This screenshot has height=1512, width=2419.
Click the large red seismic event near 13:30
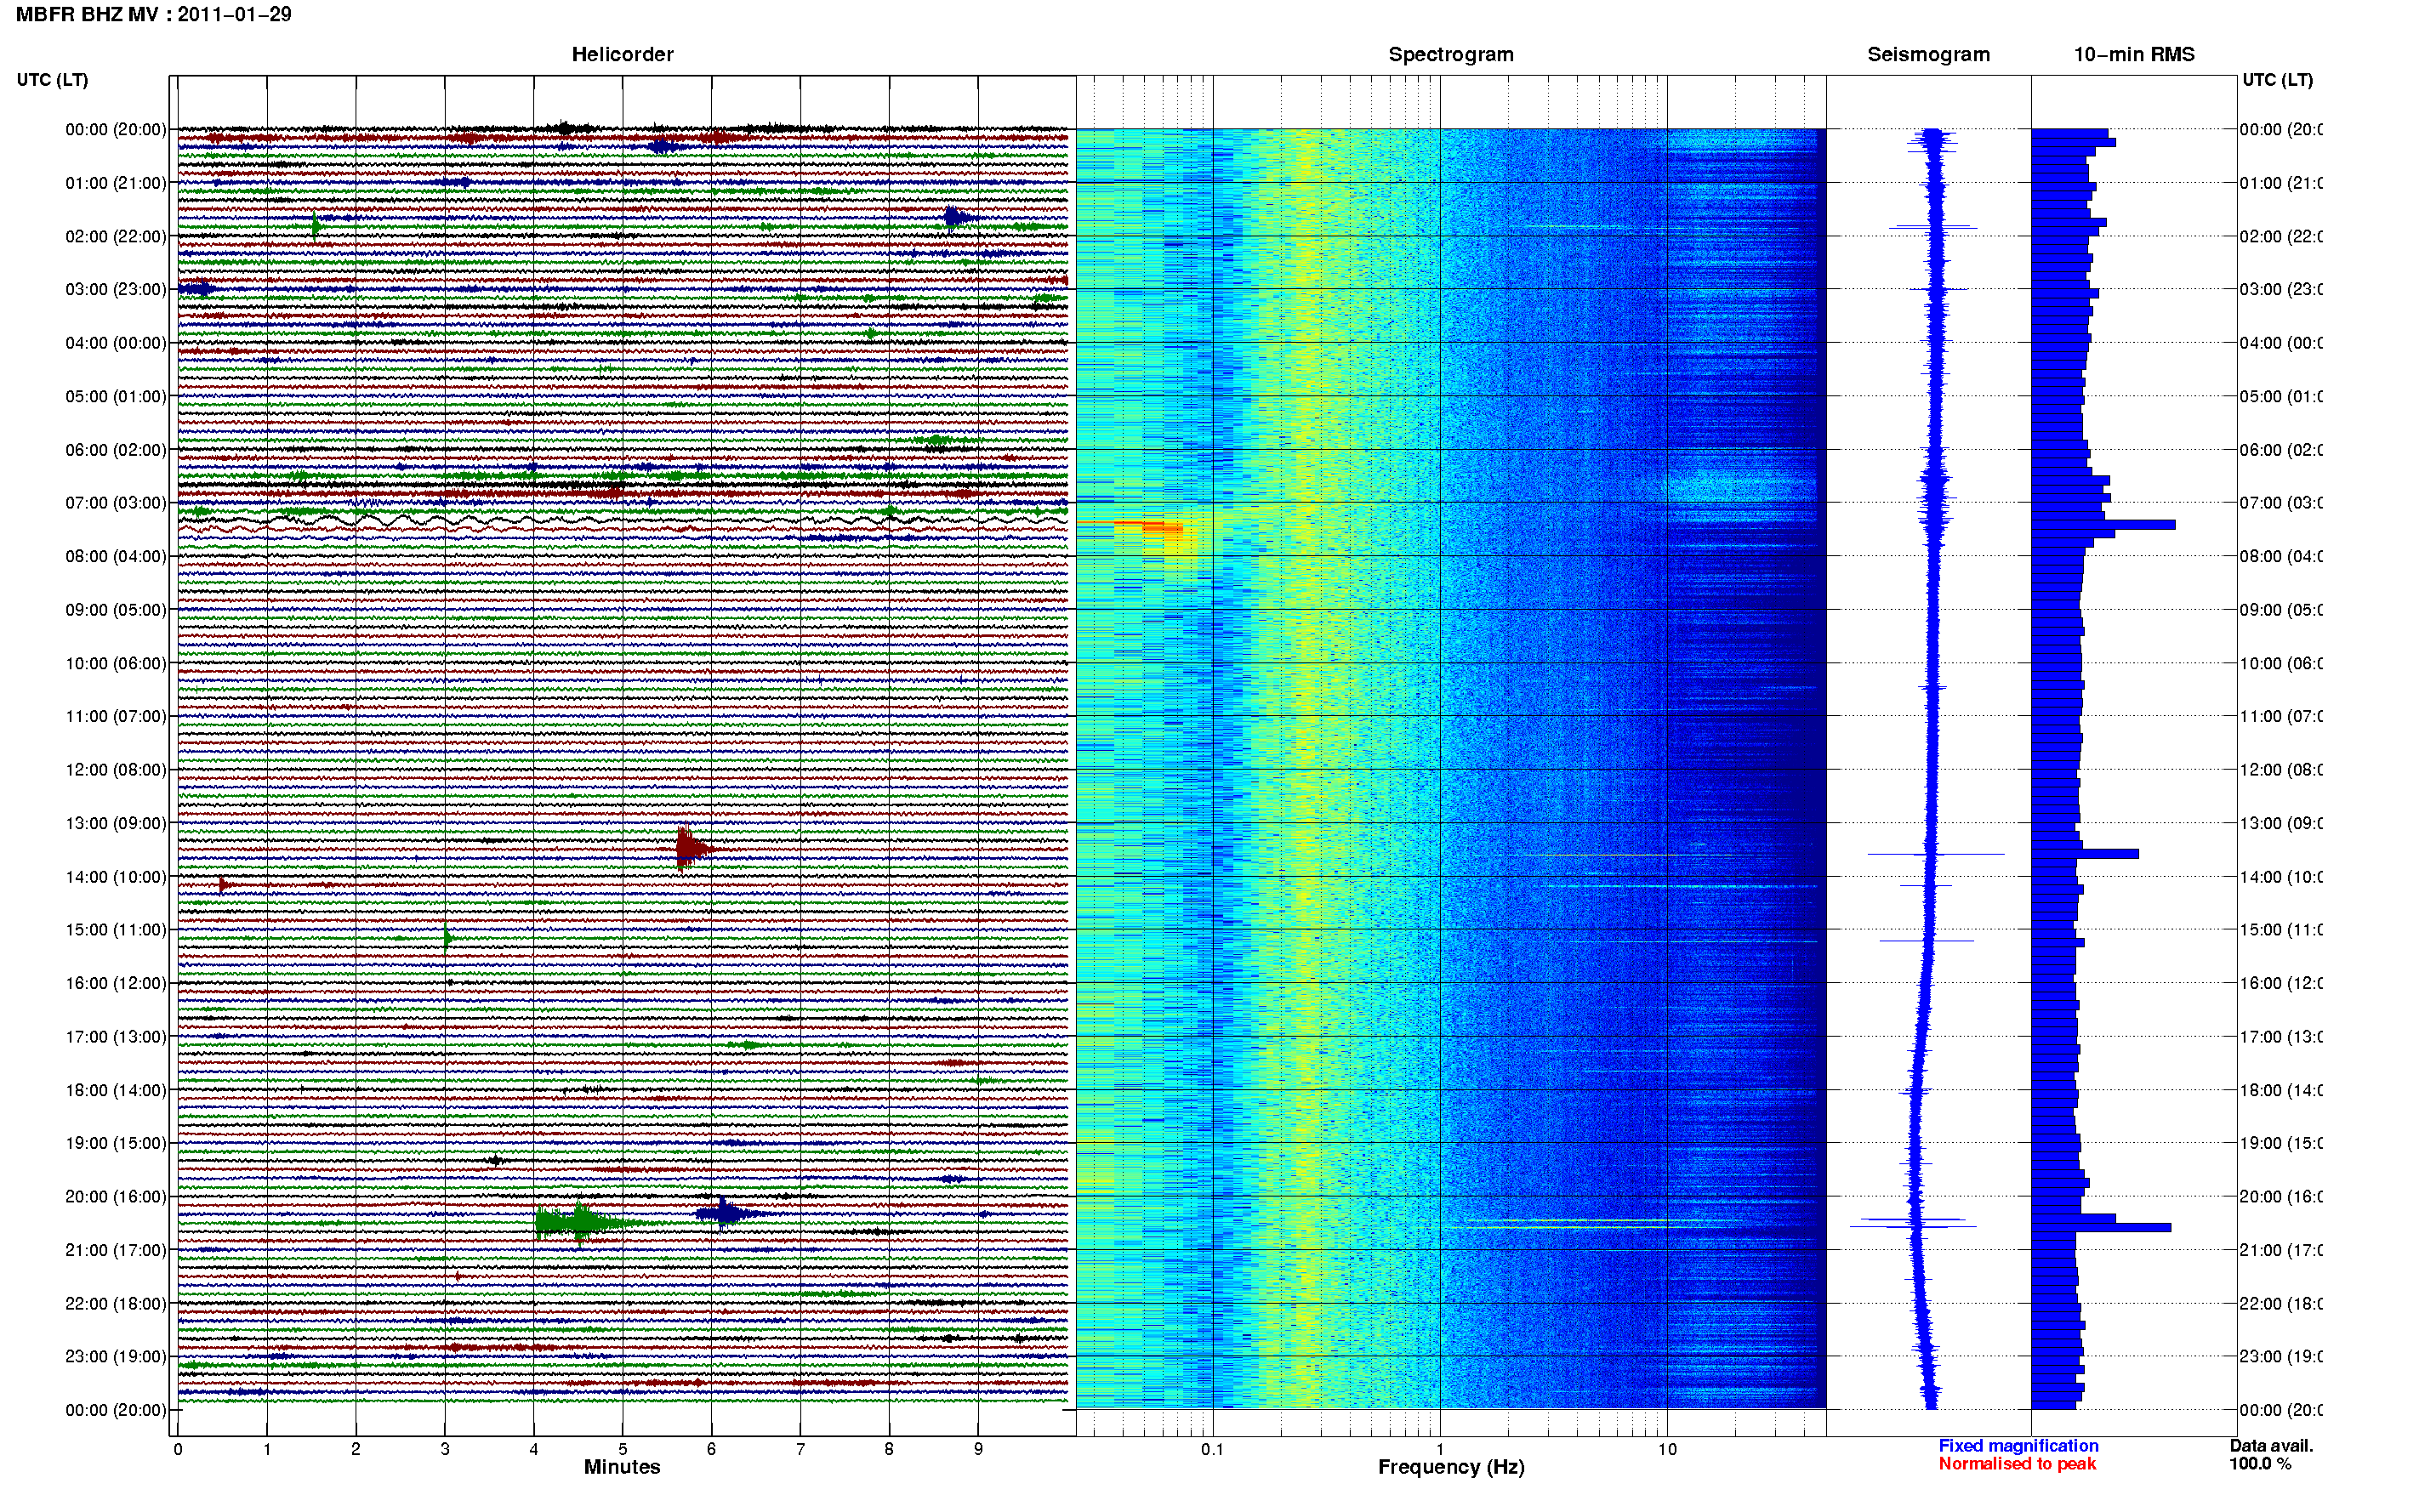pos(693,849)
